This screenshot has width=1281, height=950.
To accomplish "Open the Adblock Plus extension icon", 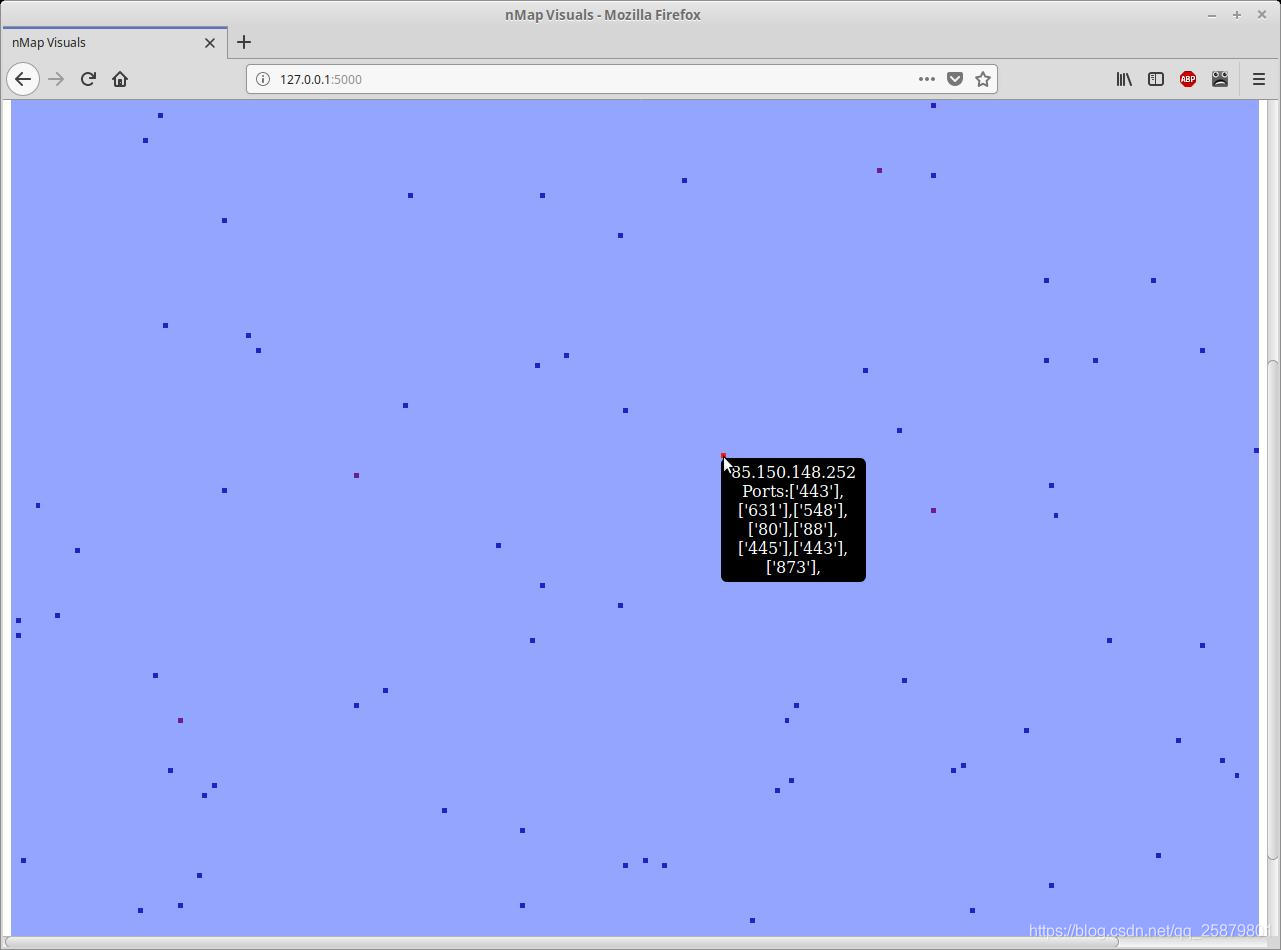I will [x=1188, y=79].
